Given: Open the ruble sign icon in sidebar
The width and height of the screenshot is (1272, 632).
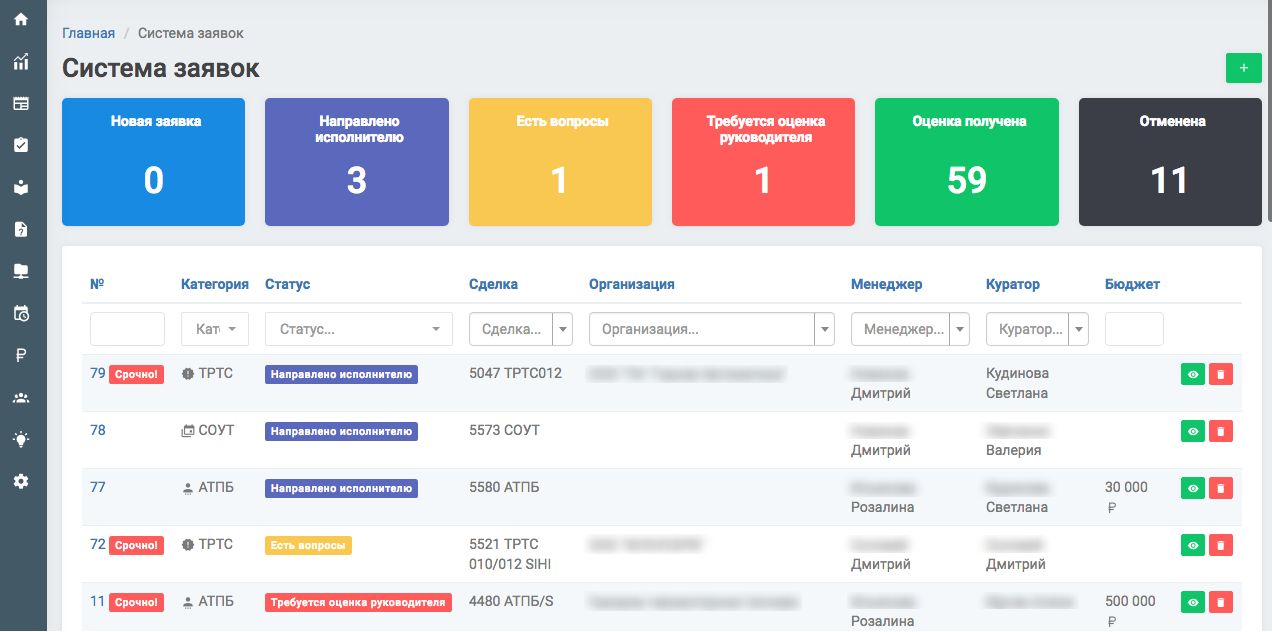Looking at the screenshot, I should point(21,354).
